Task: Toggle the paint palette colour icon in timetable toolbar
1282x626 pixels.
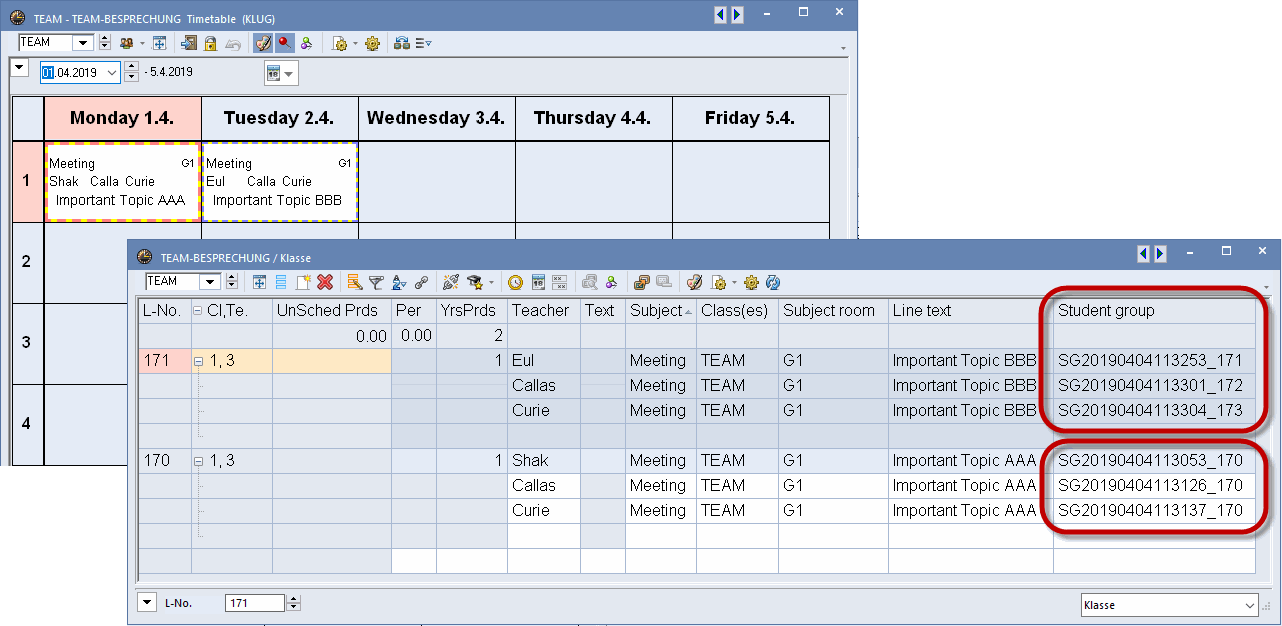Action: point(263,43)
